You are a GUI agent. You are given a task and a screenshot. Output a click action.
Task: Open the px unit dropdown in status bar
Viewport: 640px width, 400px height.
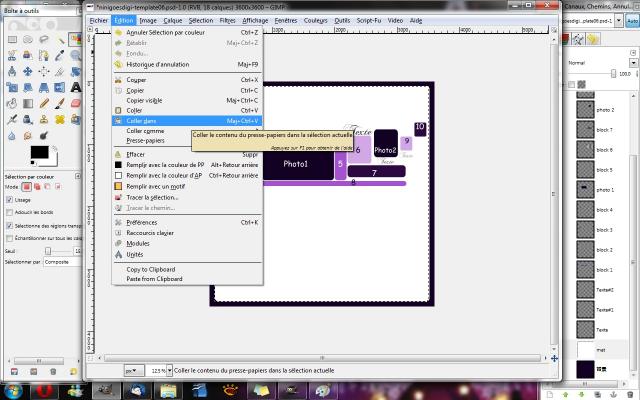(134, 371)
